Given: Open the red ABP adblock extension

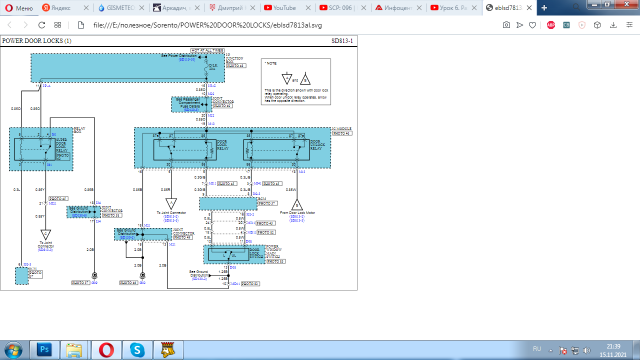Looking at the screenshot, I should pyautogui.click(x=551, y=25).
